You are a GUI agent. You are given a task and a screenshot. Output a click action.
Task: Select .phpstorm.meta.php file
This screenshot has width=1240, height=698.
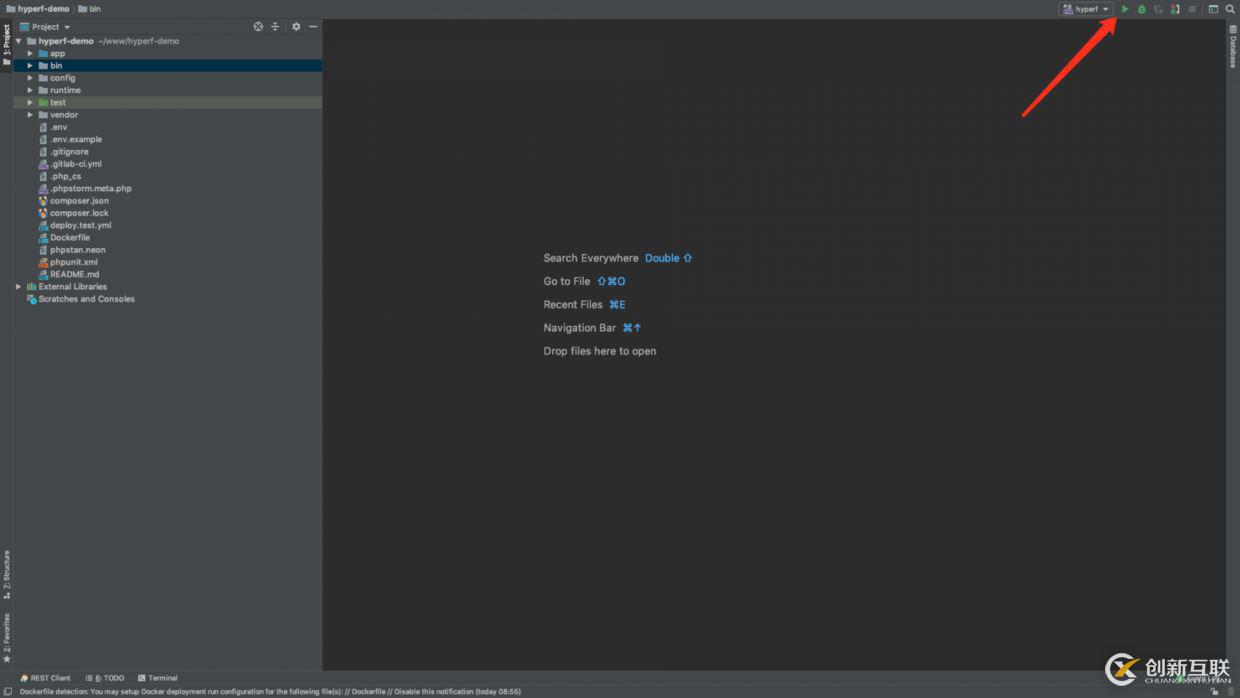point(91,188)
